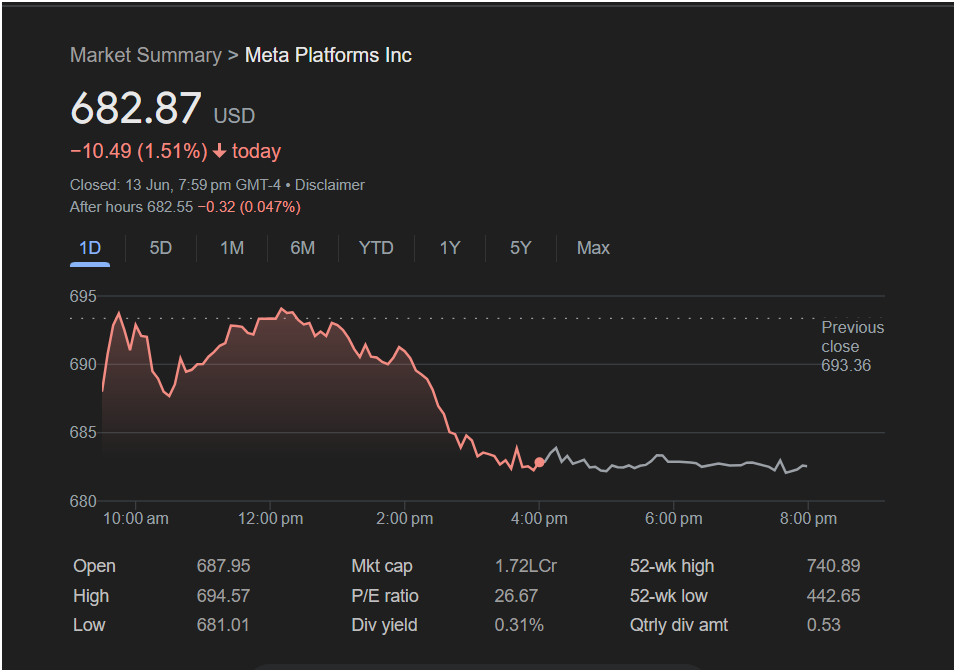
Task: Click the 52-wk high value 740.89
Action: click(833, 566)
